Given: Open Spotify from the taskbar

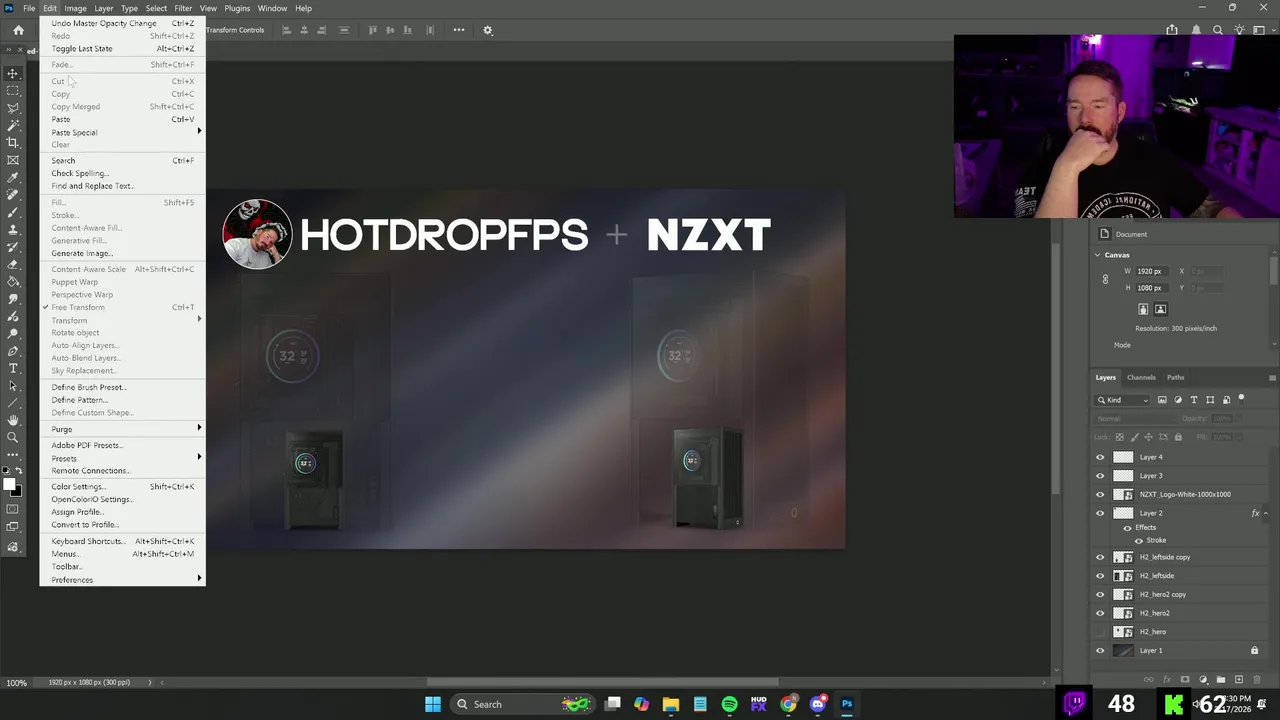Looking at the screenshot, I should pyautogui.click(x=729, y=704).
